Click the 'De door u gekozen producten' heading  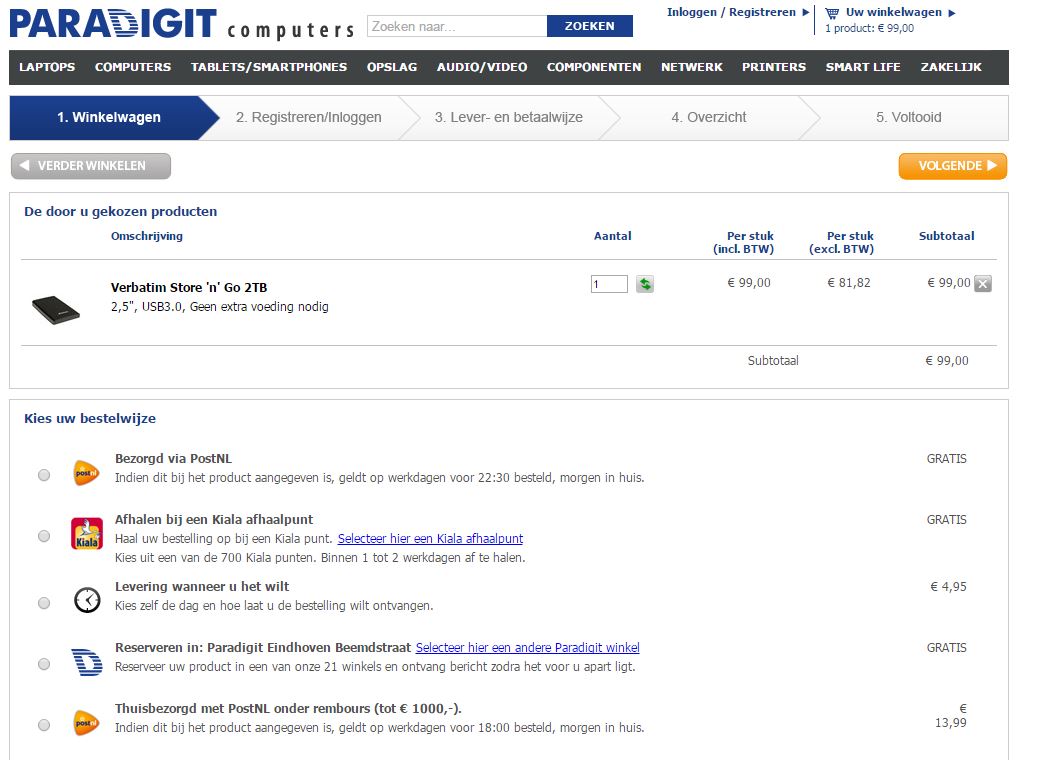(x=120, y=212)
